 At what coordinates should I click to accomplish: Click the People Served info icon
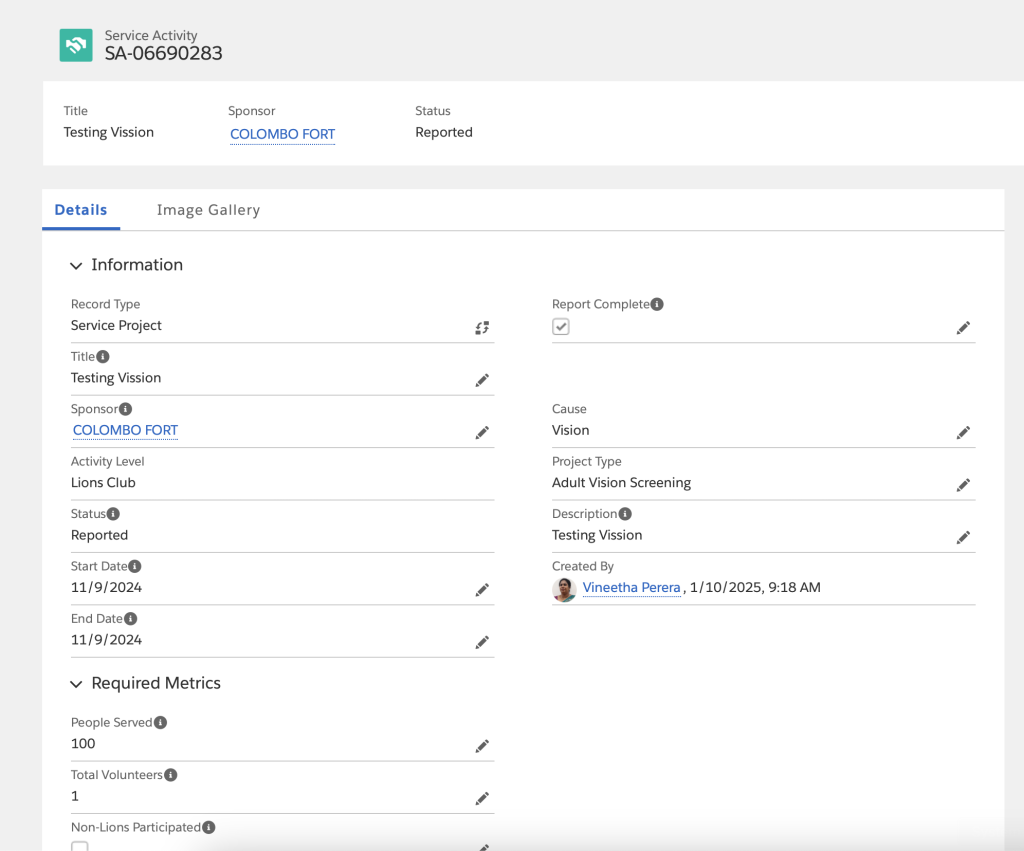[x=160, y=722]
